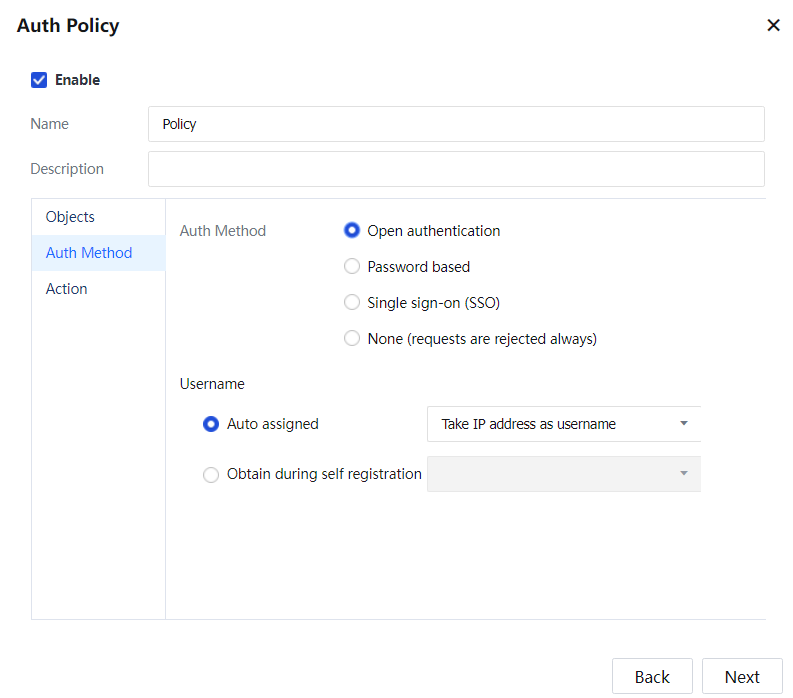The height and width of the screenshot is (698, 793).
Task: Select Open authentication radio button
Action: tap(352, 231)
